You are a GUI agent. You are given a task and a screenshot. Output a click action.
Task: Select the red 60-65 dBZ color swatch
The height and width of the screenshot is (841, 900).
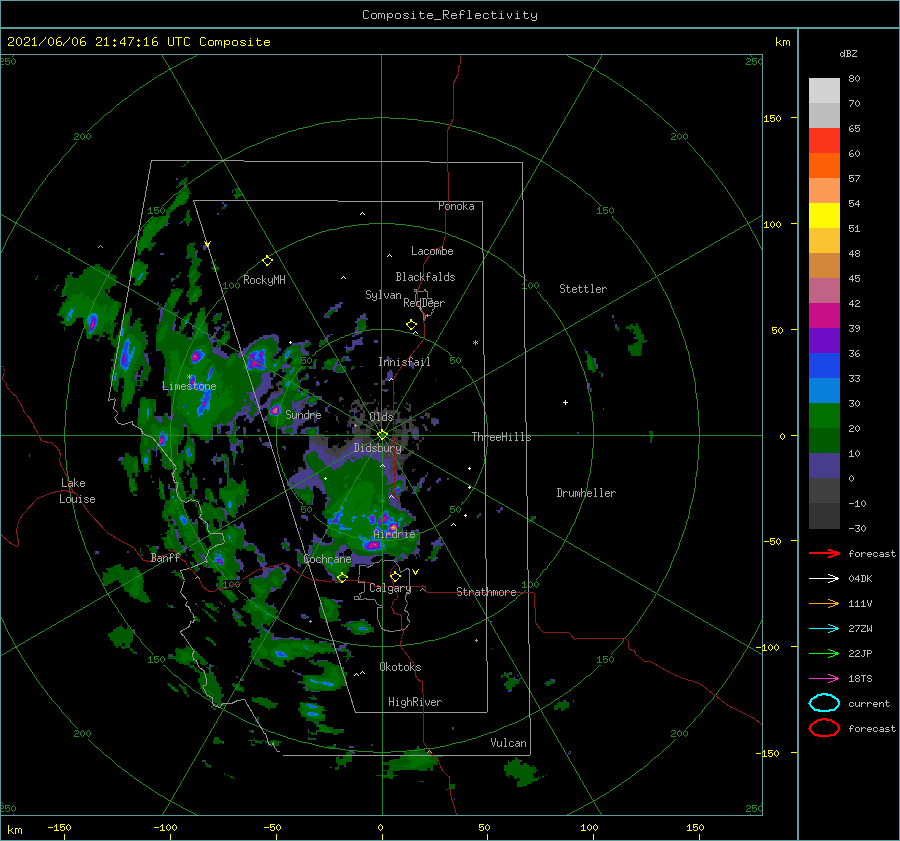coord(824,141)
